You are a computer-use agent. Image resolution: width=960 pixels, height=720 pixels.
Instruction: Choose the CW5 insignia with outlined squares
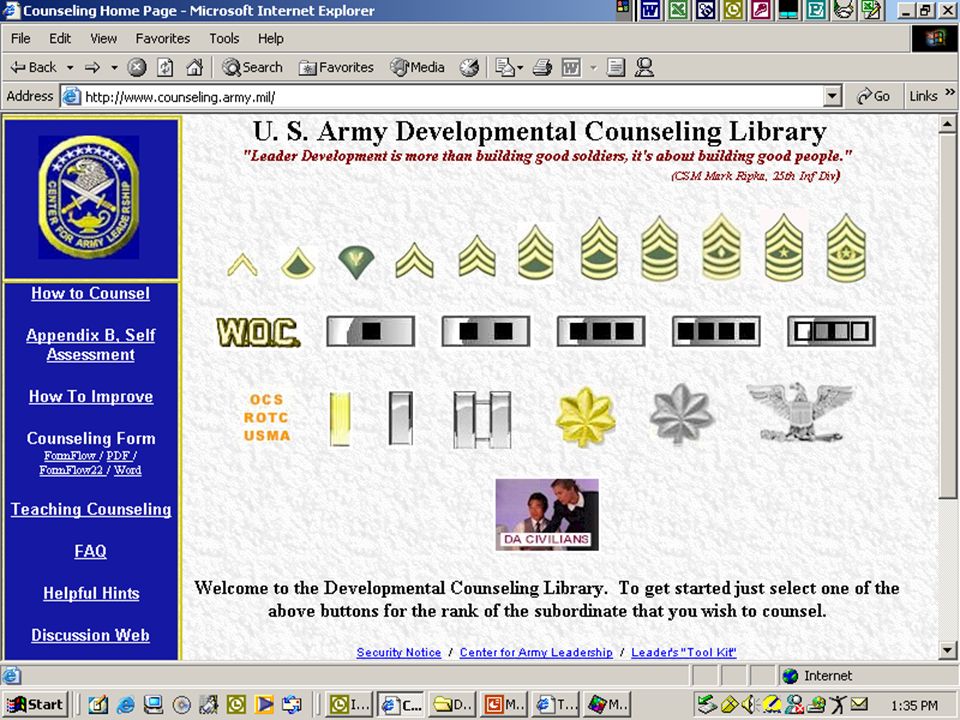tap(831, 331)
